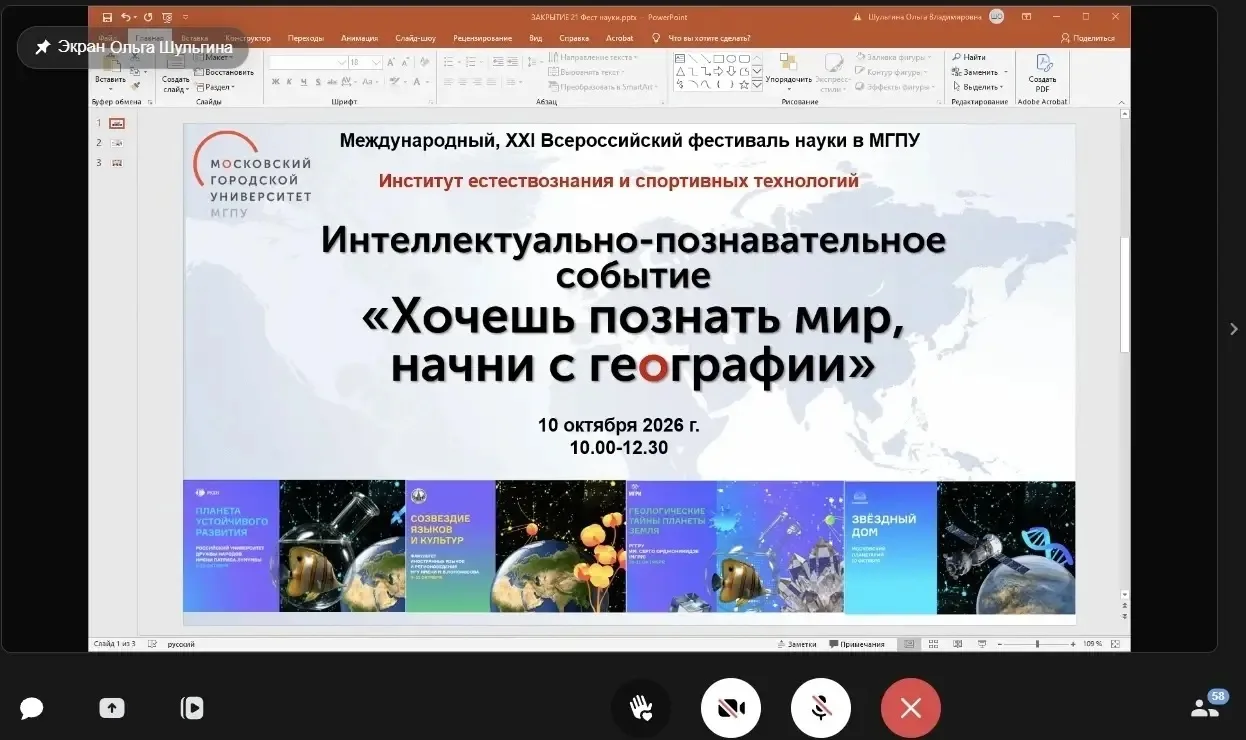Toggle strikethrough abc formatting

332,82
